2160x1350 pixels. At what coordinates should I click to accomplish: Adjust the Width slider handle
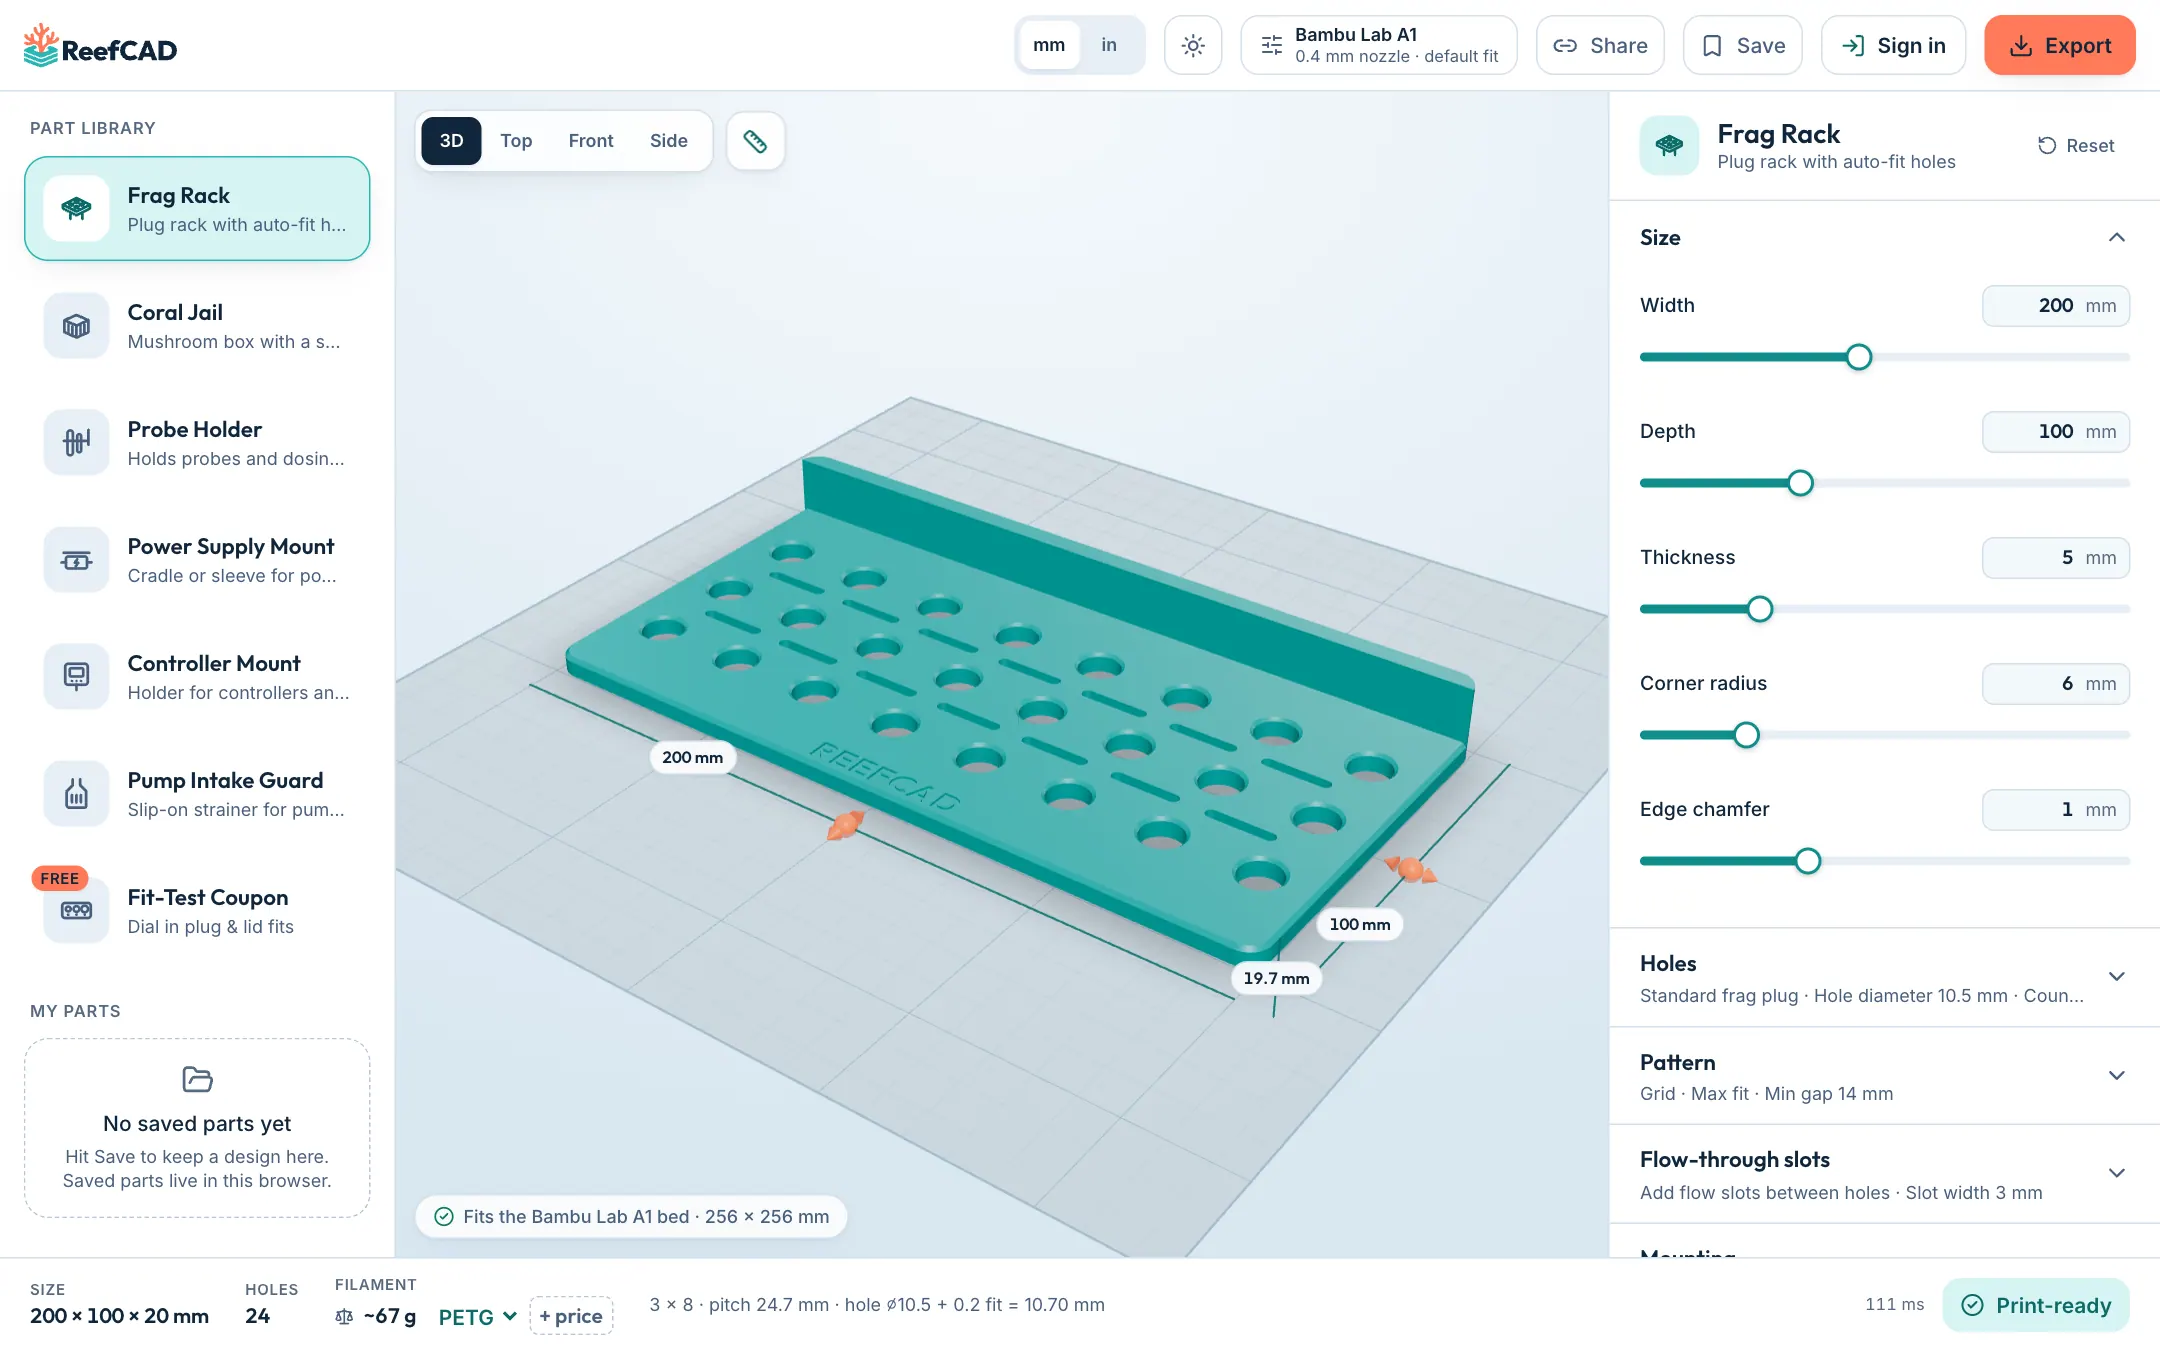1858,357
